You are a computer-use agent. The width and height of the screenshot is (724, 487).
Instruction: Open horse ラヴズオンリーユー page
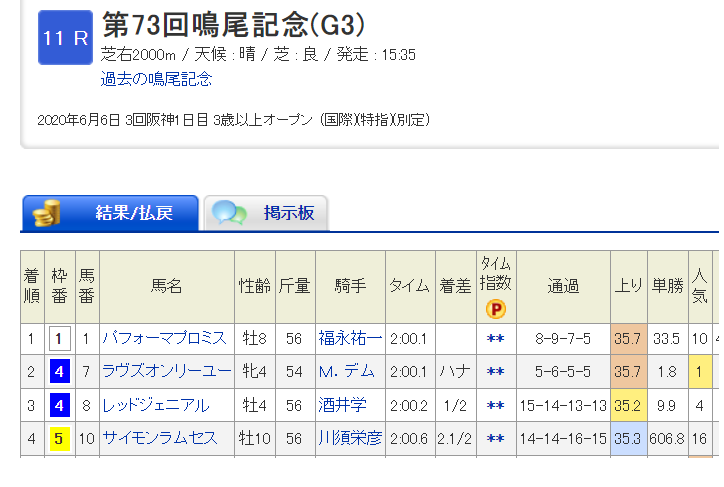(x=167, y=371)
